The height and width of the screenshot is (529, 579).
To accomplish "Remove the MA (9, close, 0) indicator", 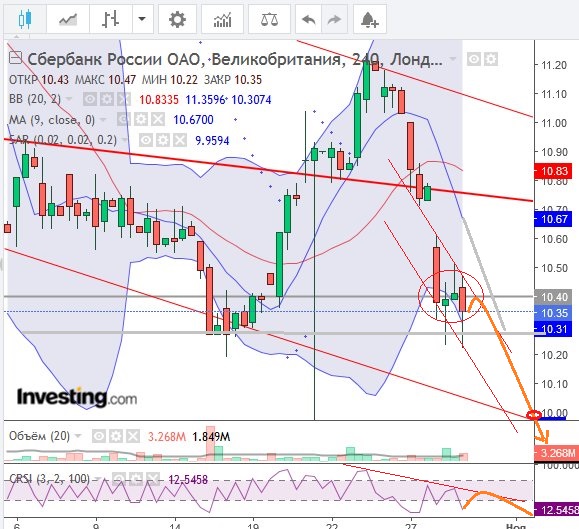I will coord(158,120).
